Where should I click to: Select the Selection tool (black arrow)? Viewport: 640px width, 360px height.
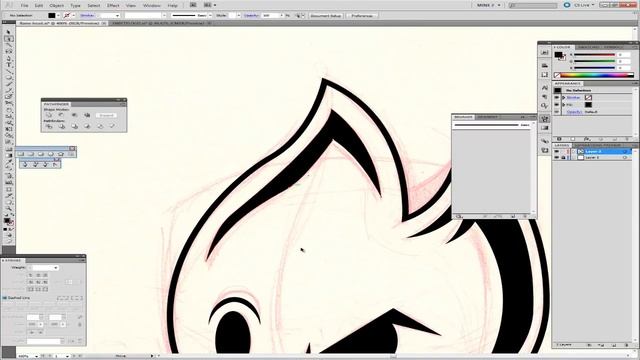click(x=8, y=32)
